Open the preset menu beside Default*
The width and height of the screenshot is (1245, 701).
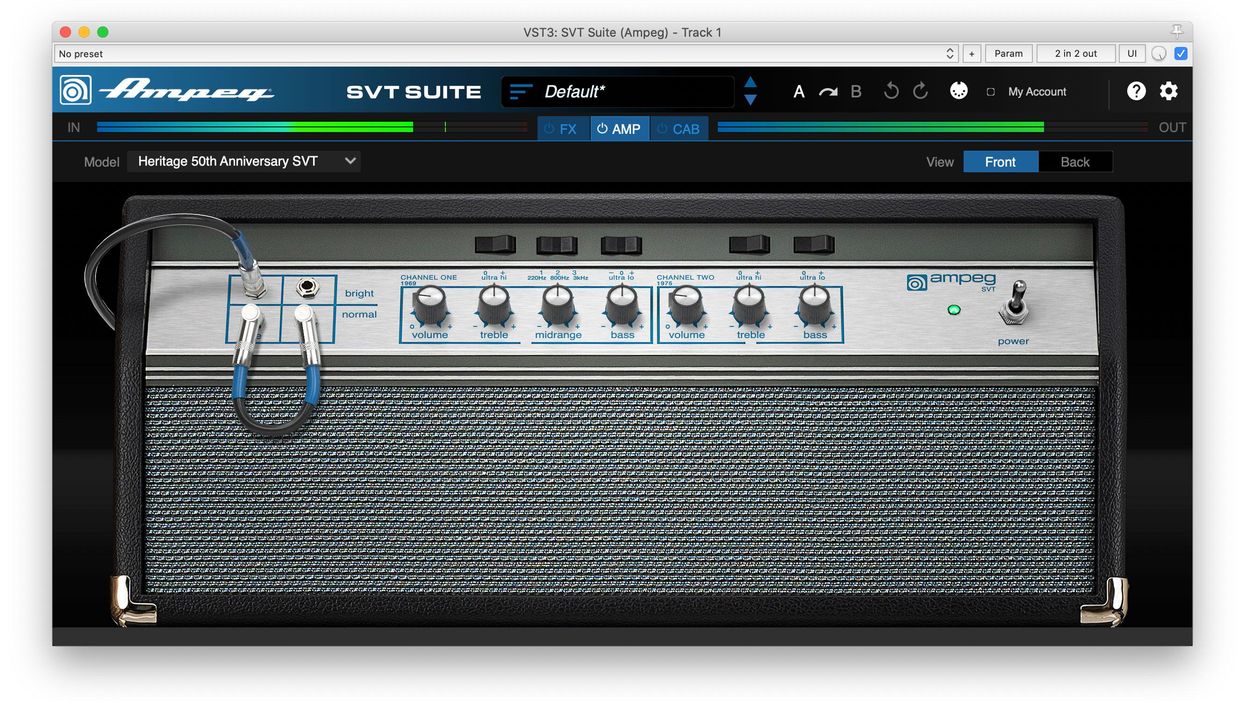click(519, 90)
